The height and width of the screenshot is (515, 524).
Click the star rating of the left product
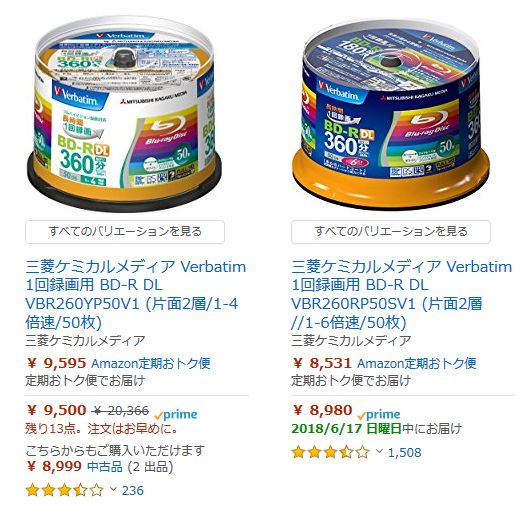coord(65,490)
